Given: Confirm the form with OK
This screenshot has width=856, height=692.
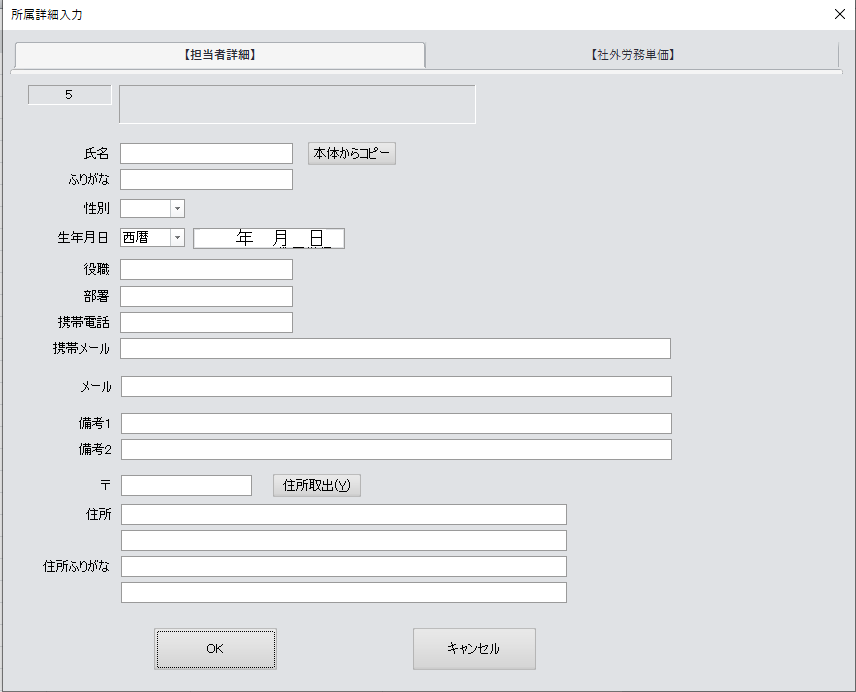Looking at the screenshot, I should click(x=215, y=649).
